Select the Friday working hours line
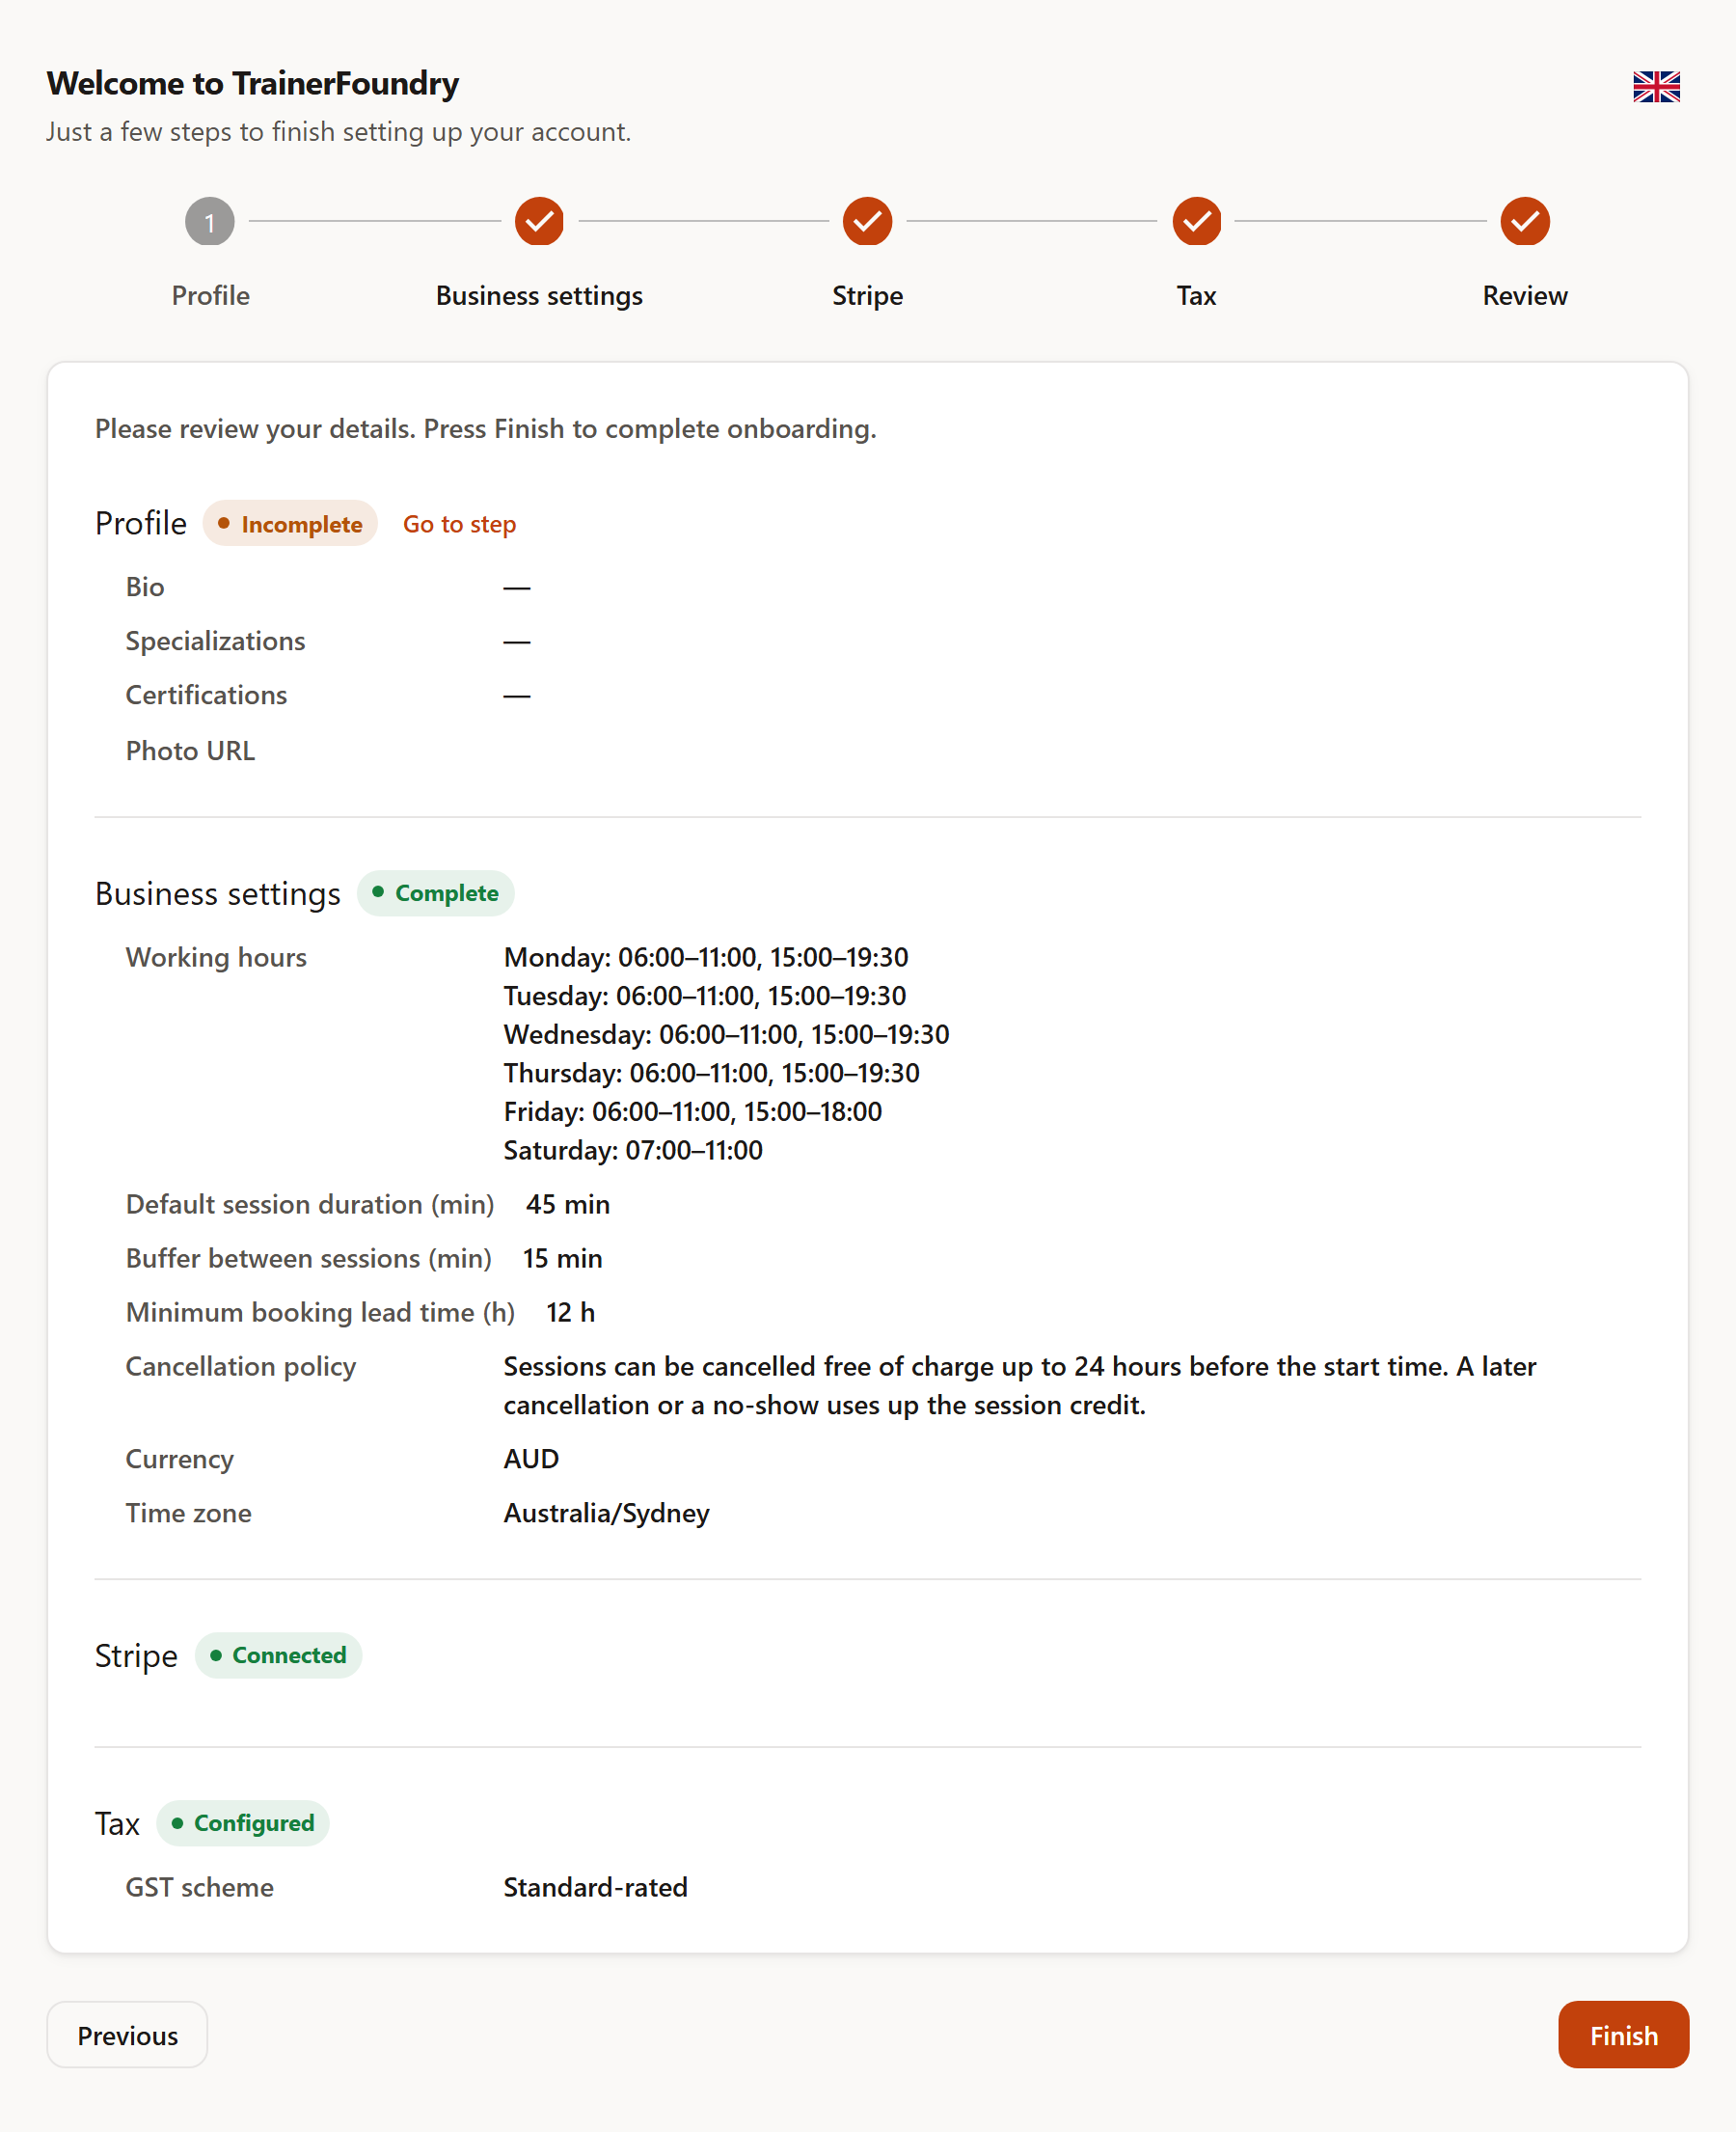The height and width of the screenshot is (2132, 1736). click(692, 1112)
